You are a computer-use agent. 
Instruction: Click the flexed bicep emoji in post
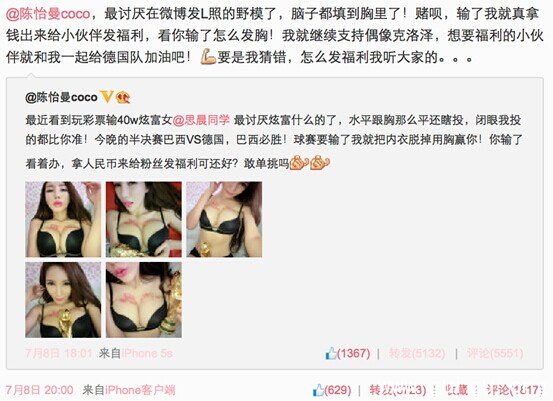pos(208,57)
